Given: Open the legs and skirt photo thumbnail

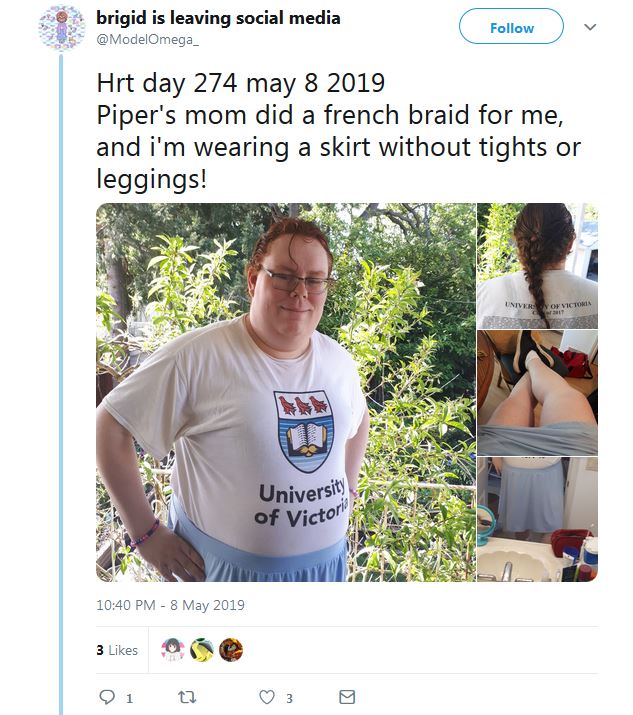Looking at the screenshot, I should point(537,393).
